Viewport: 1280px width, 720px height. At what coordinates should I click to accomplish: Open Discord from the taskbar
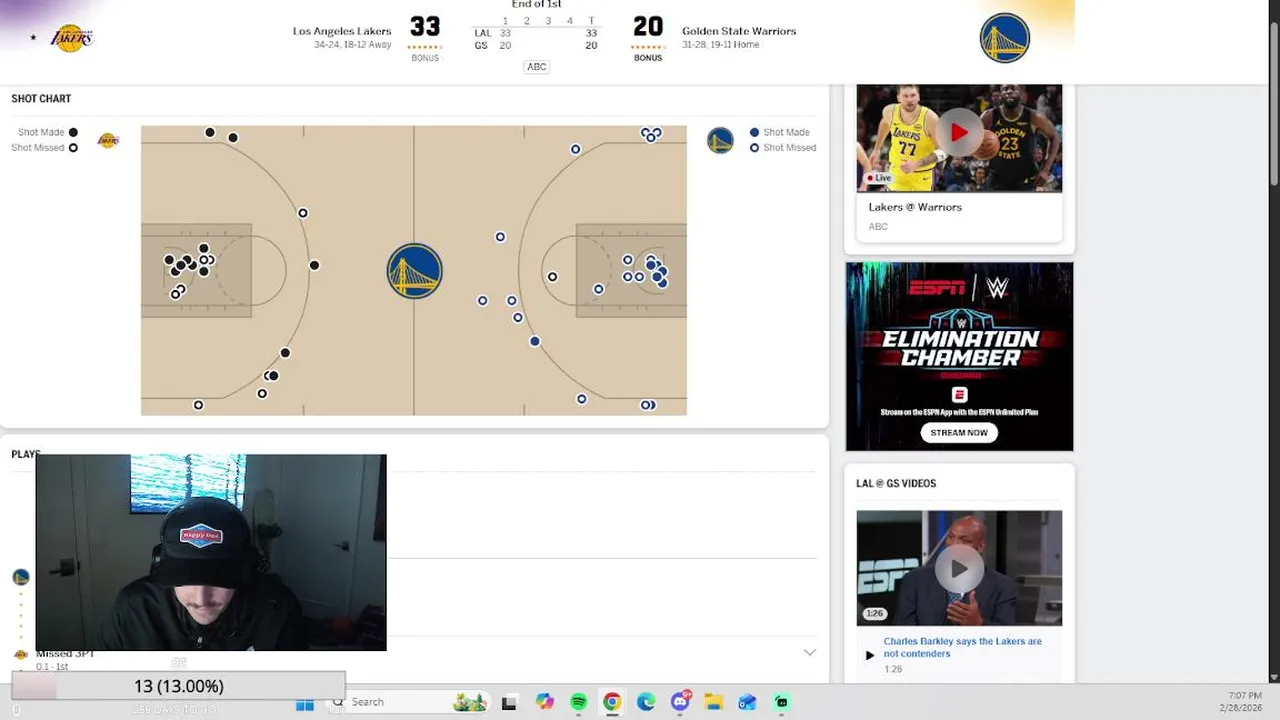pos(680,702)
